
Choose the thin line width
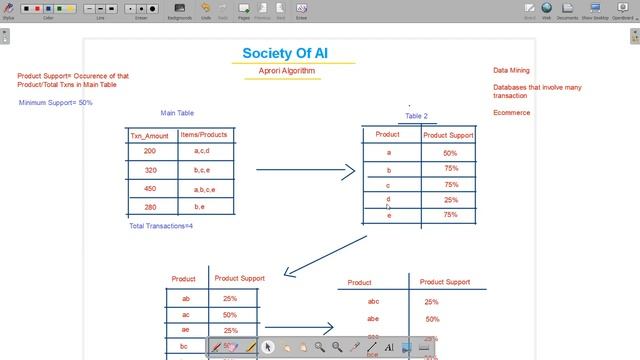tap(89, 9)
